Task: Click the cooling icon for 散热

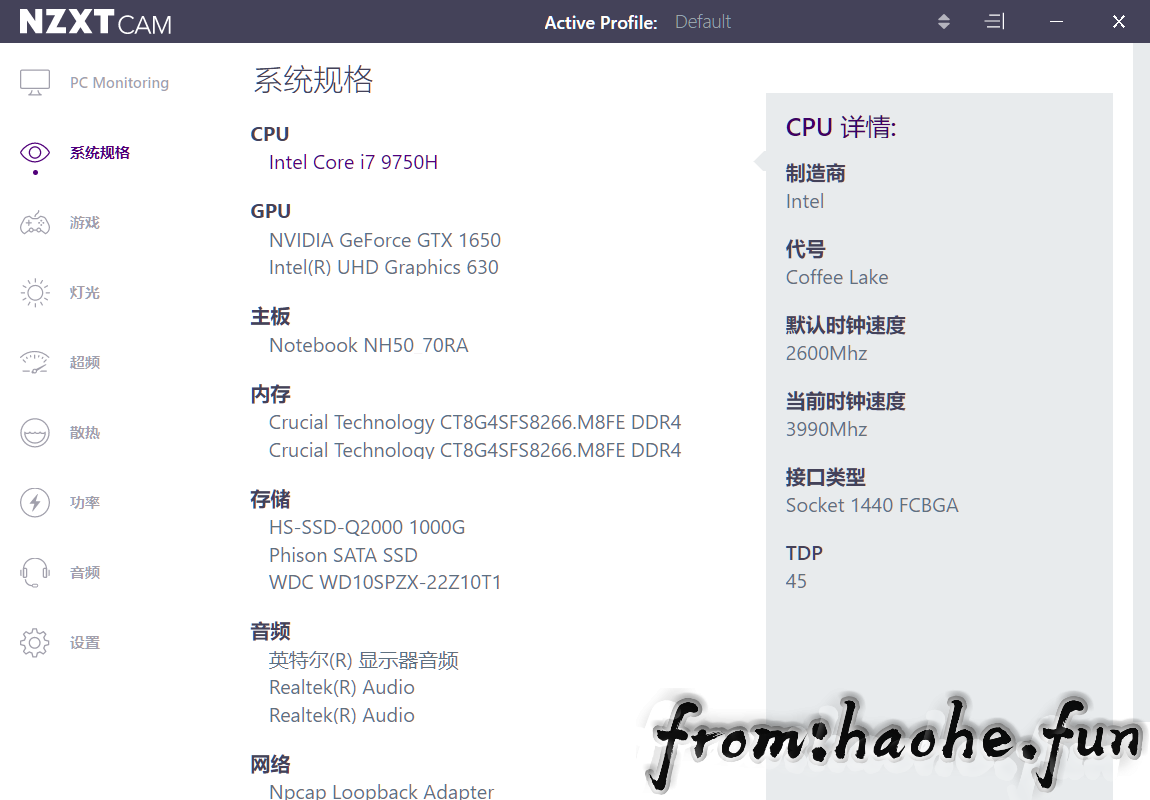Action: [x=34, y=433]
